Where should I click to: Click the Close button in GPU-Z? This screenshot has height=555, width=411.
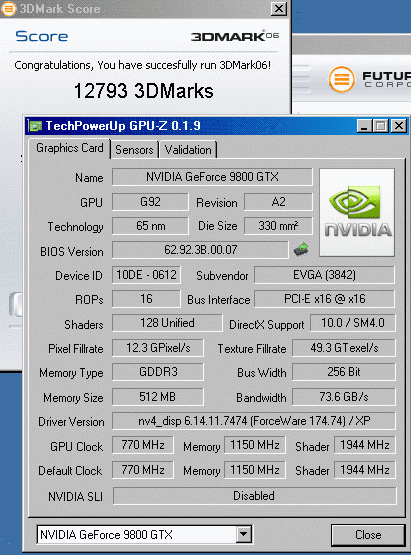[368, 534]
